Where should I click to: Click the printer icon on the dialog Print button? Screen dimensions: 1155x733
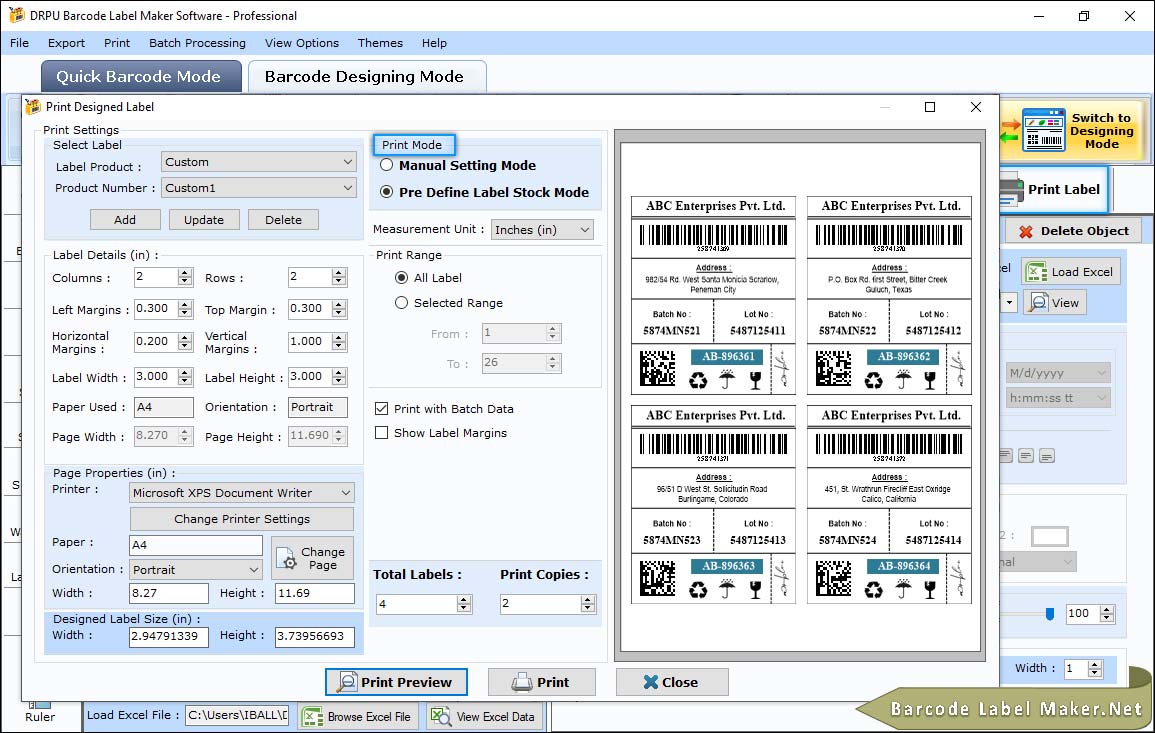pyautogui.click(x=522, y=682)
